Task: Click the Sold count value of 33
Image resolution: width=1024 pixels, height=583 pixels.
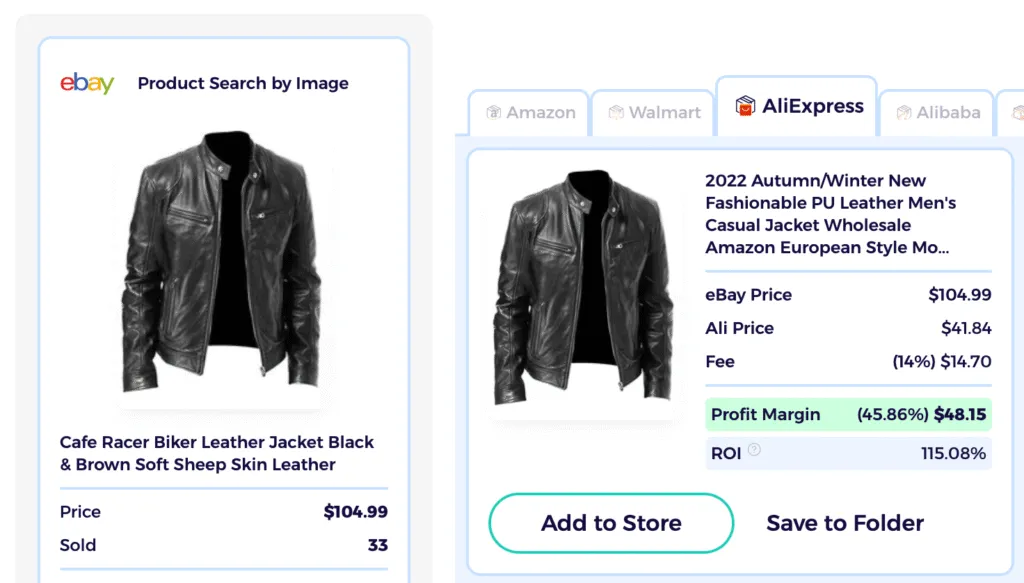Action: [379, 545]
